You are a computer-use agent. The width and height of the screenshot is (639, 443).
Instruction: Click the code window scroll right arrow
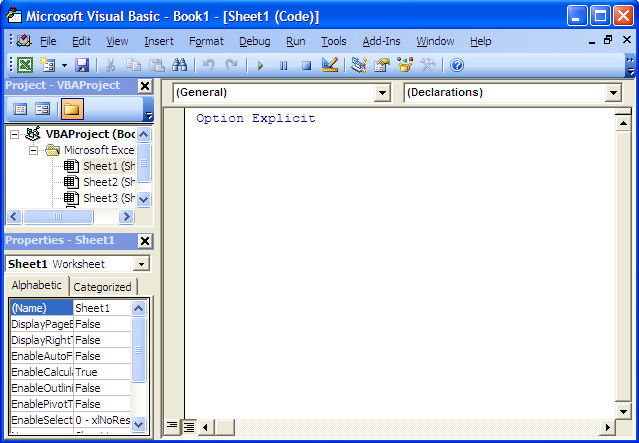click(x=608, y=427)
